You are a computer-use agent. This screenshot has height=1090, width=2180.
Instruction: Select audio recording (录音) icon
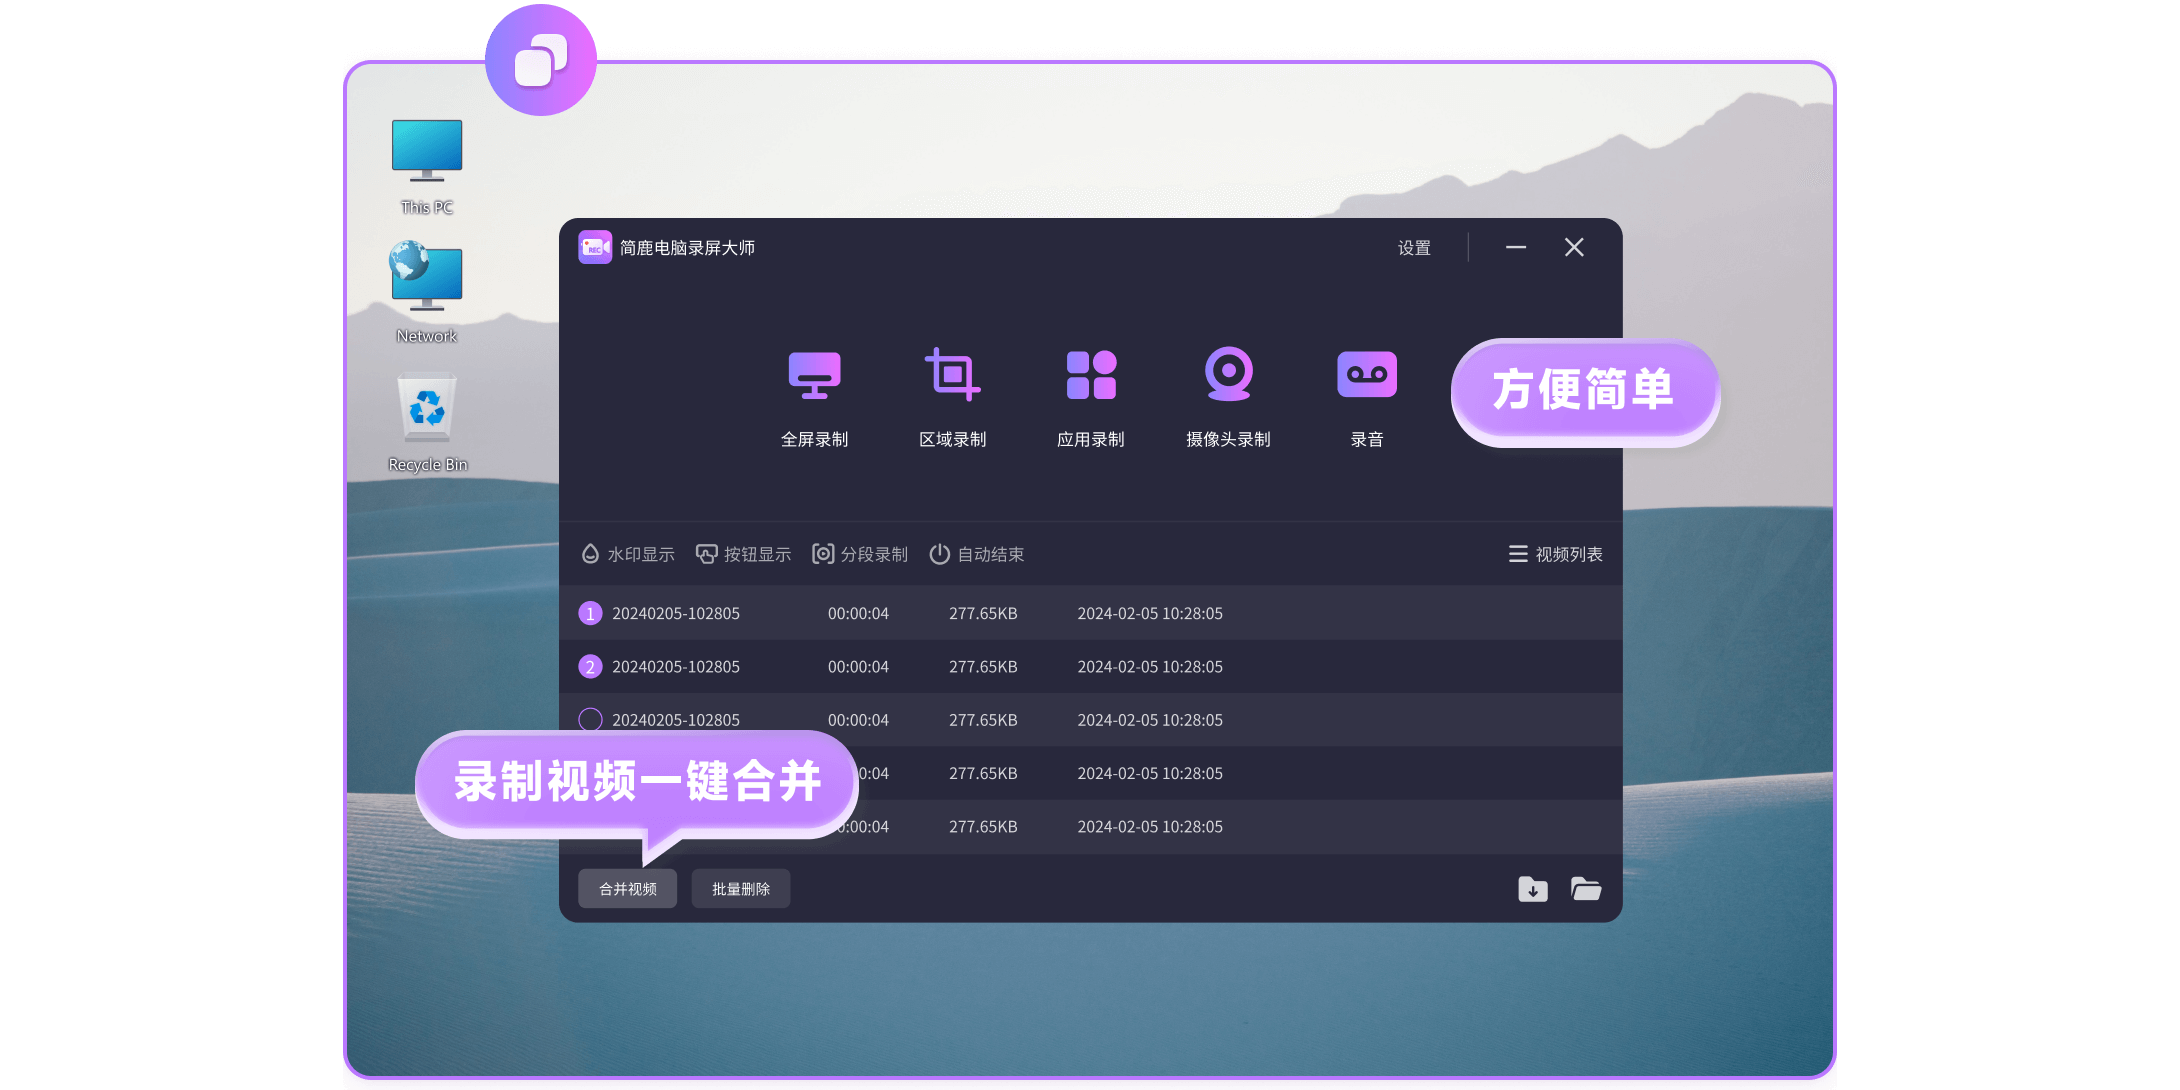tap(1366, 375)
